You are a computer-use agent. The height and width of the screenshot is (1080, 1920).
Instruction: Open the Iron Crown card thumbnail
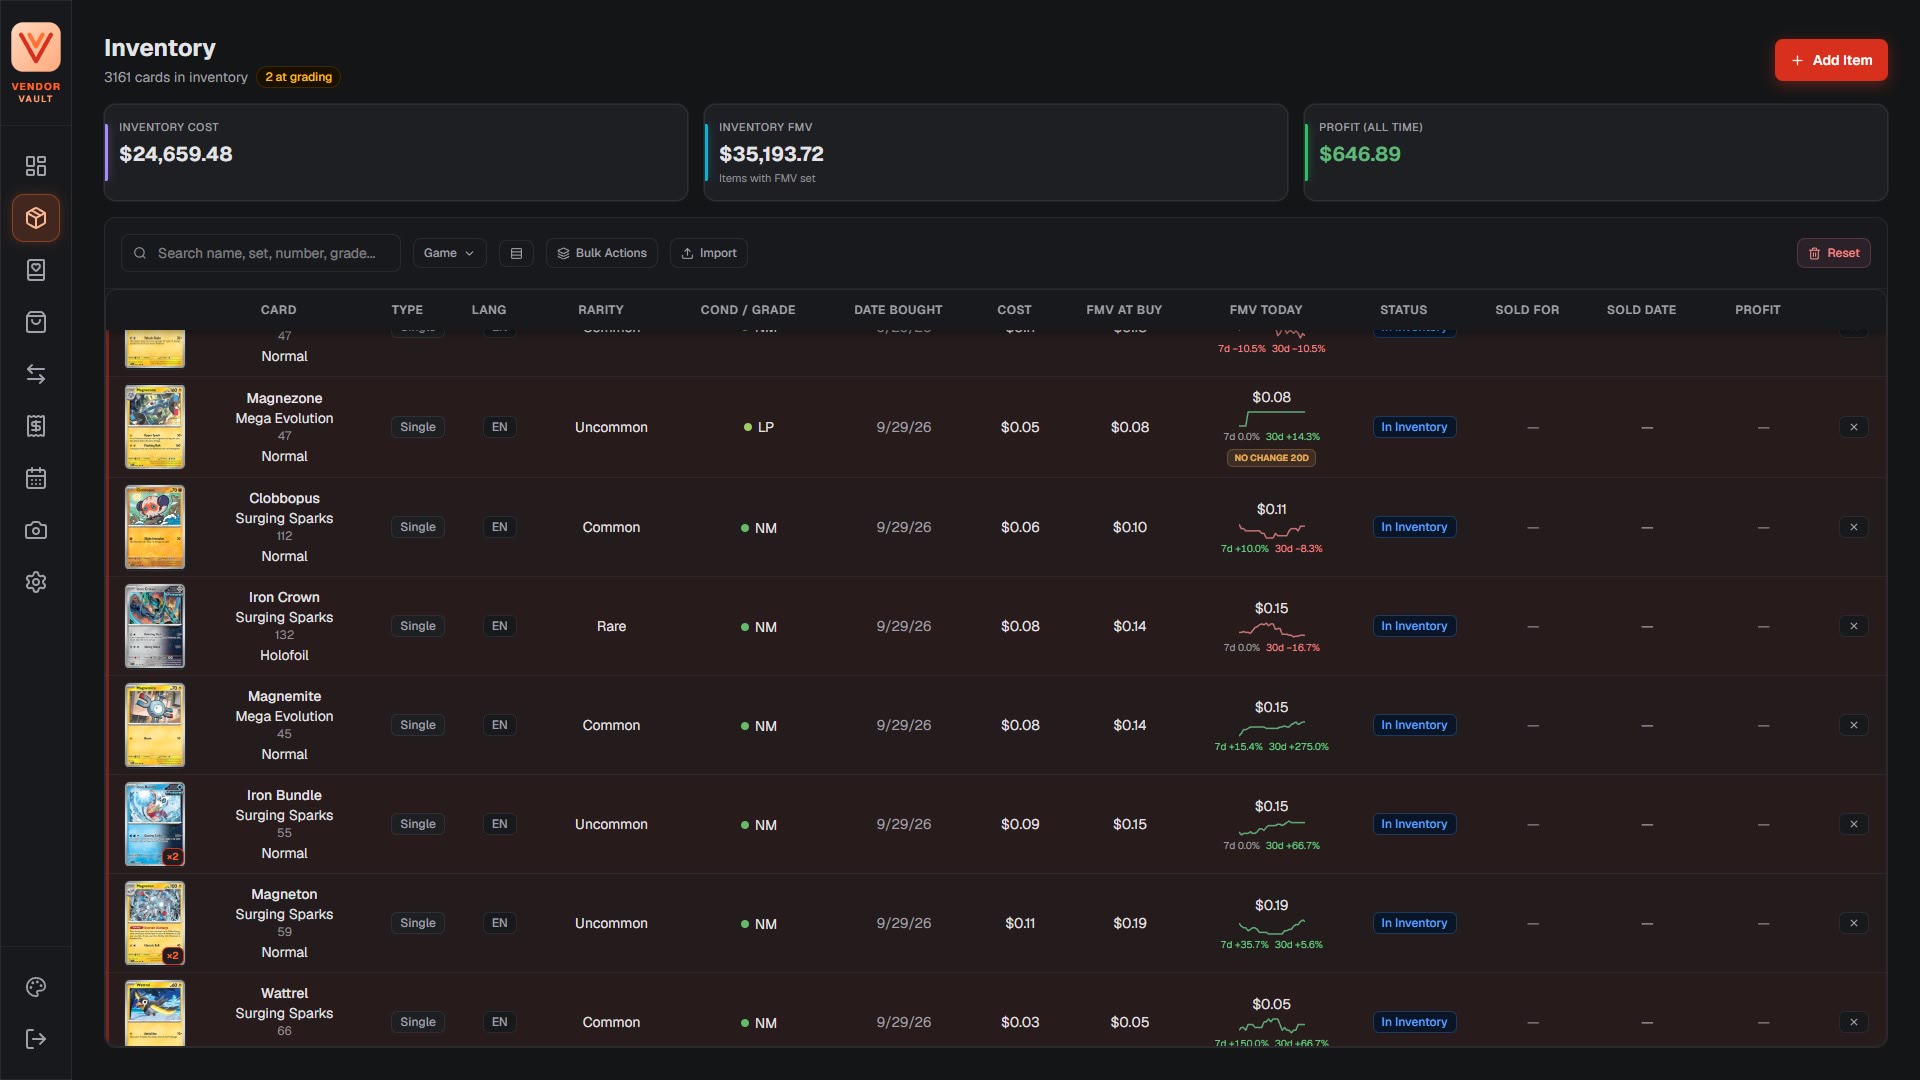pyautogui.click(x=155, y=626)
